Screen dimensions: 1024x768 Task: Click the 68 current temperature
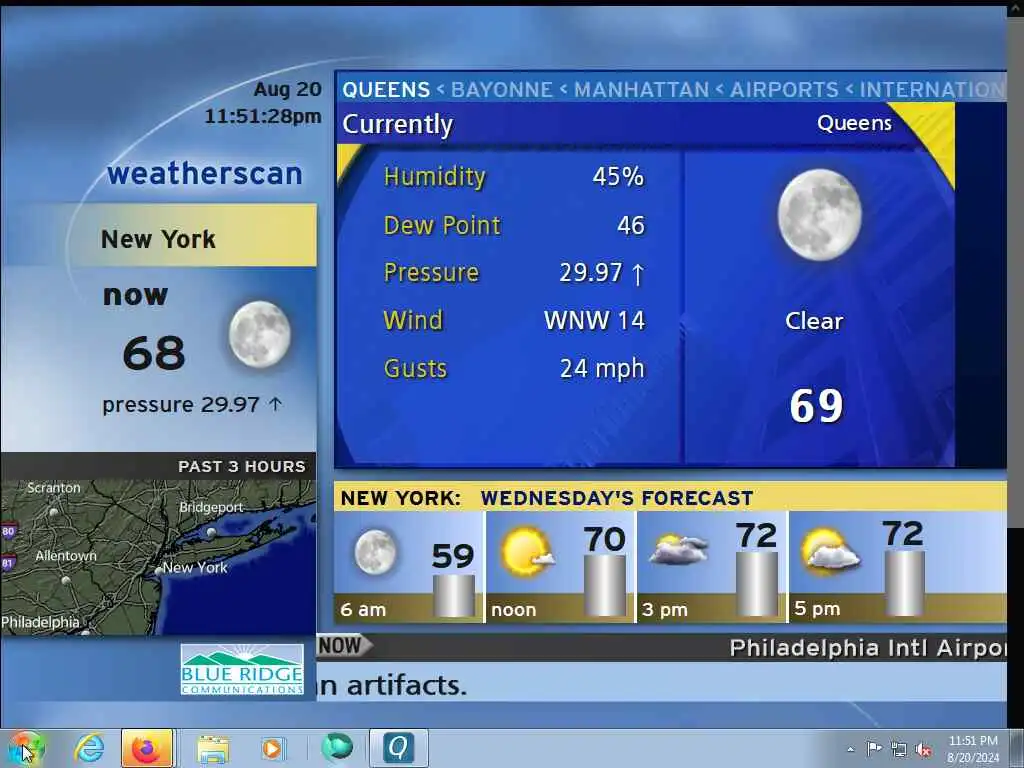(x=154, y=353)
